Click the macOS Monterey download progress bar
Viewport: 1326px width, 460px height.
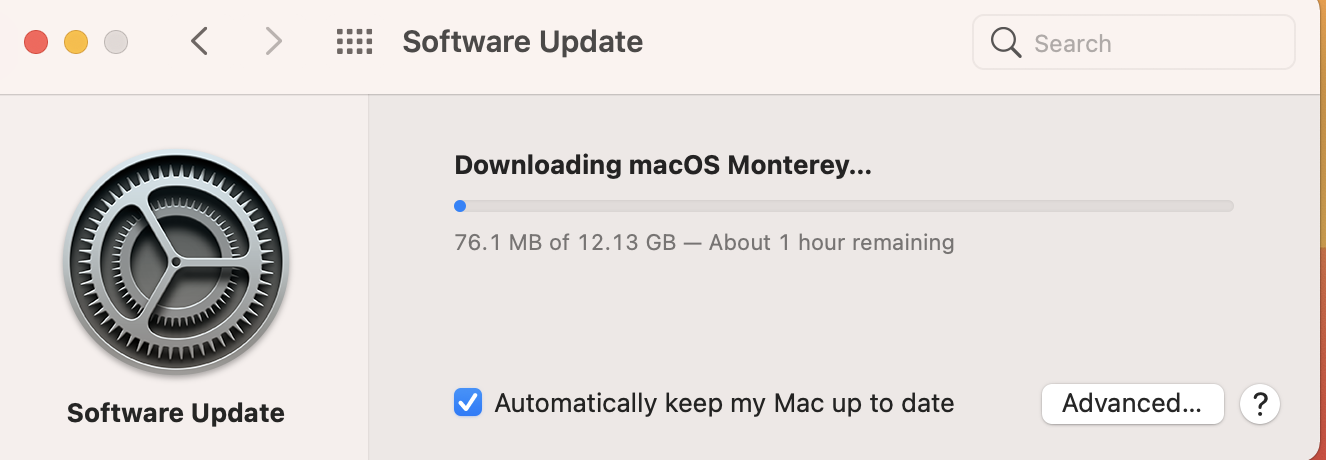[843, 206]
